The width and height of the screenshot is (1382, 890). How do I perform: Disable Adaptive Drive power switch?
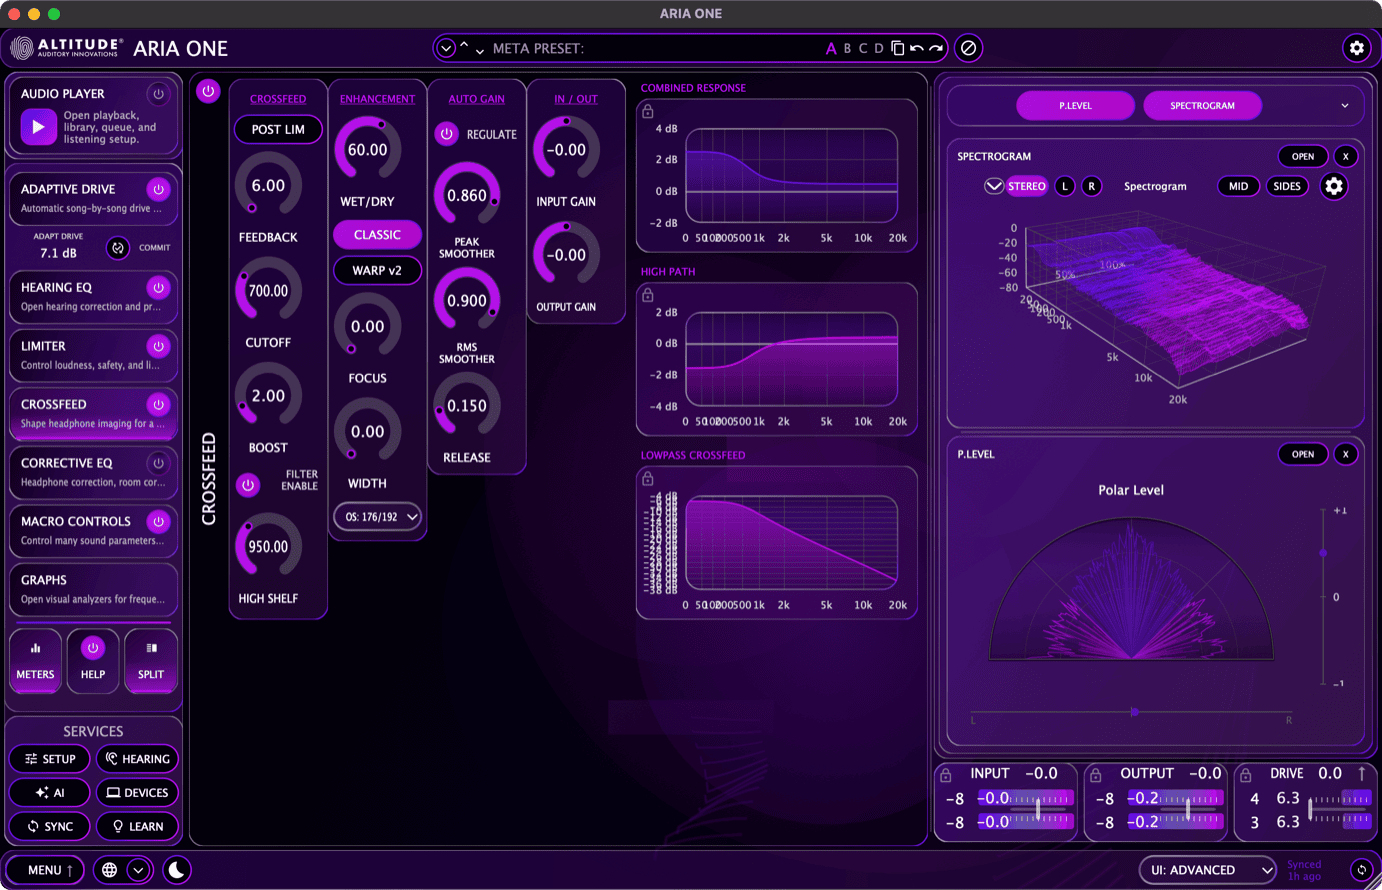coord(158,189)
